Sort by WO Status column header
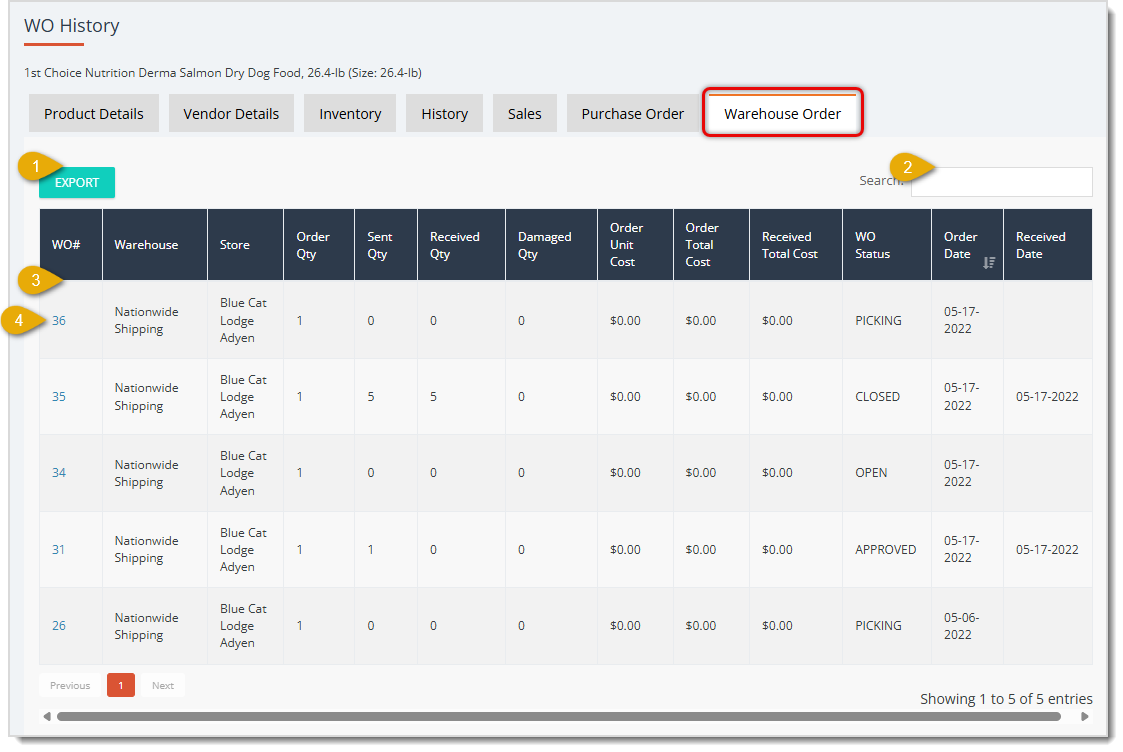The width and height of the screenshot is (1123, 752). [x=887, y=244]
